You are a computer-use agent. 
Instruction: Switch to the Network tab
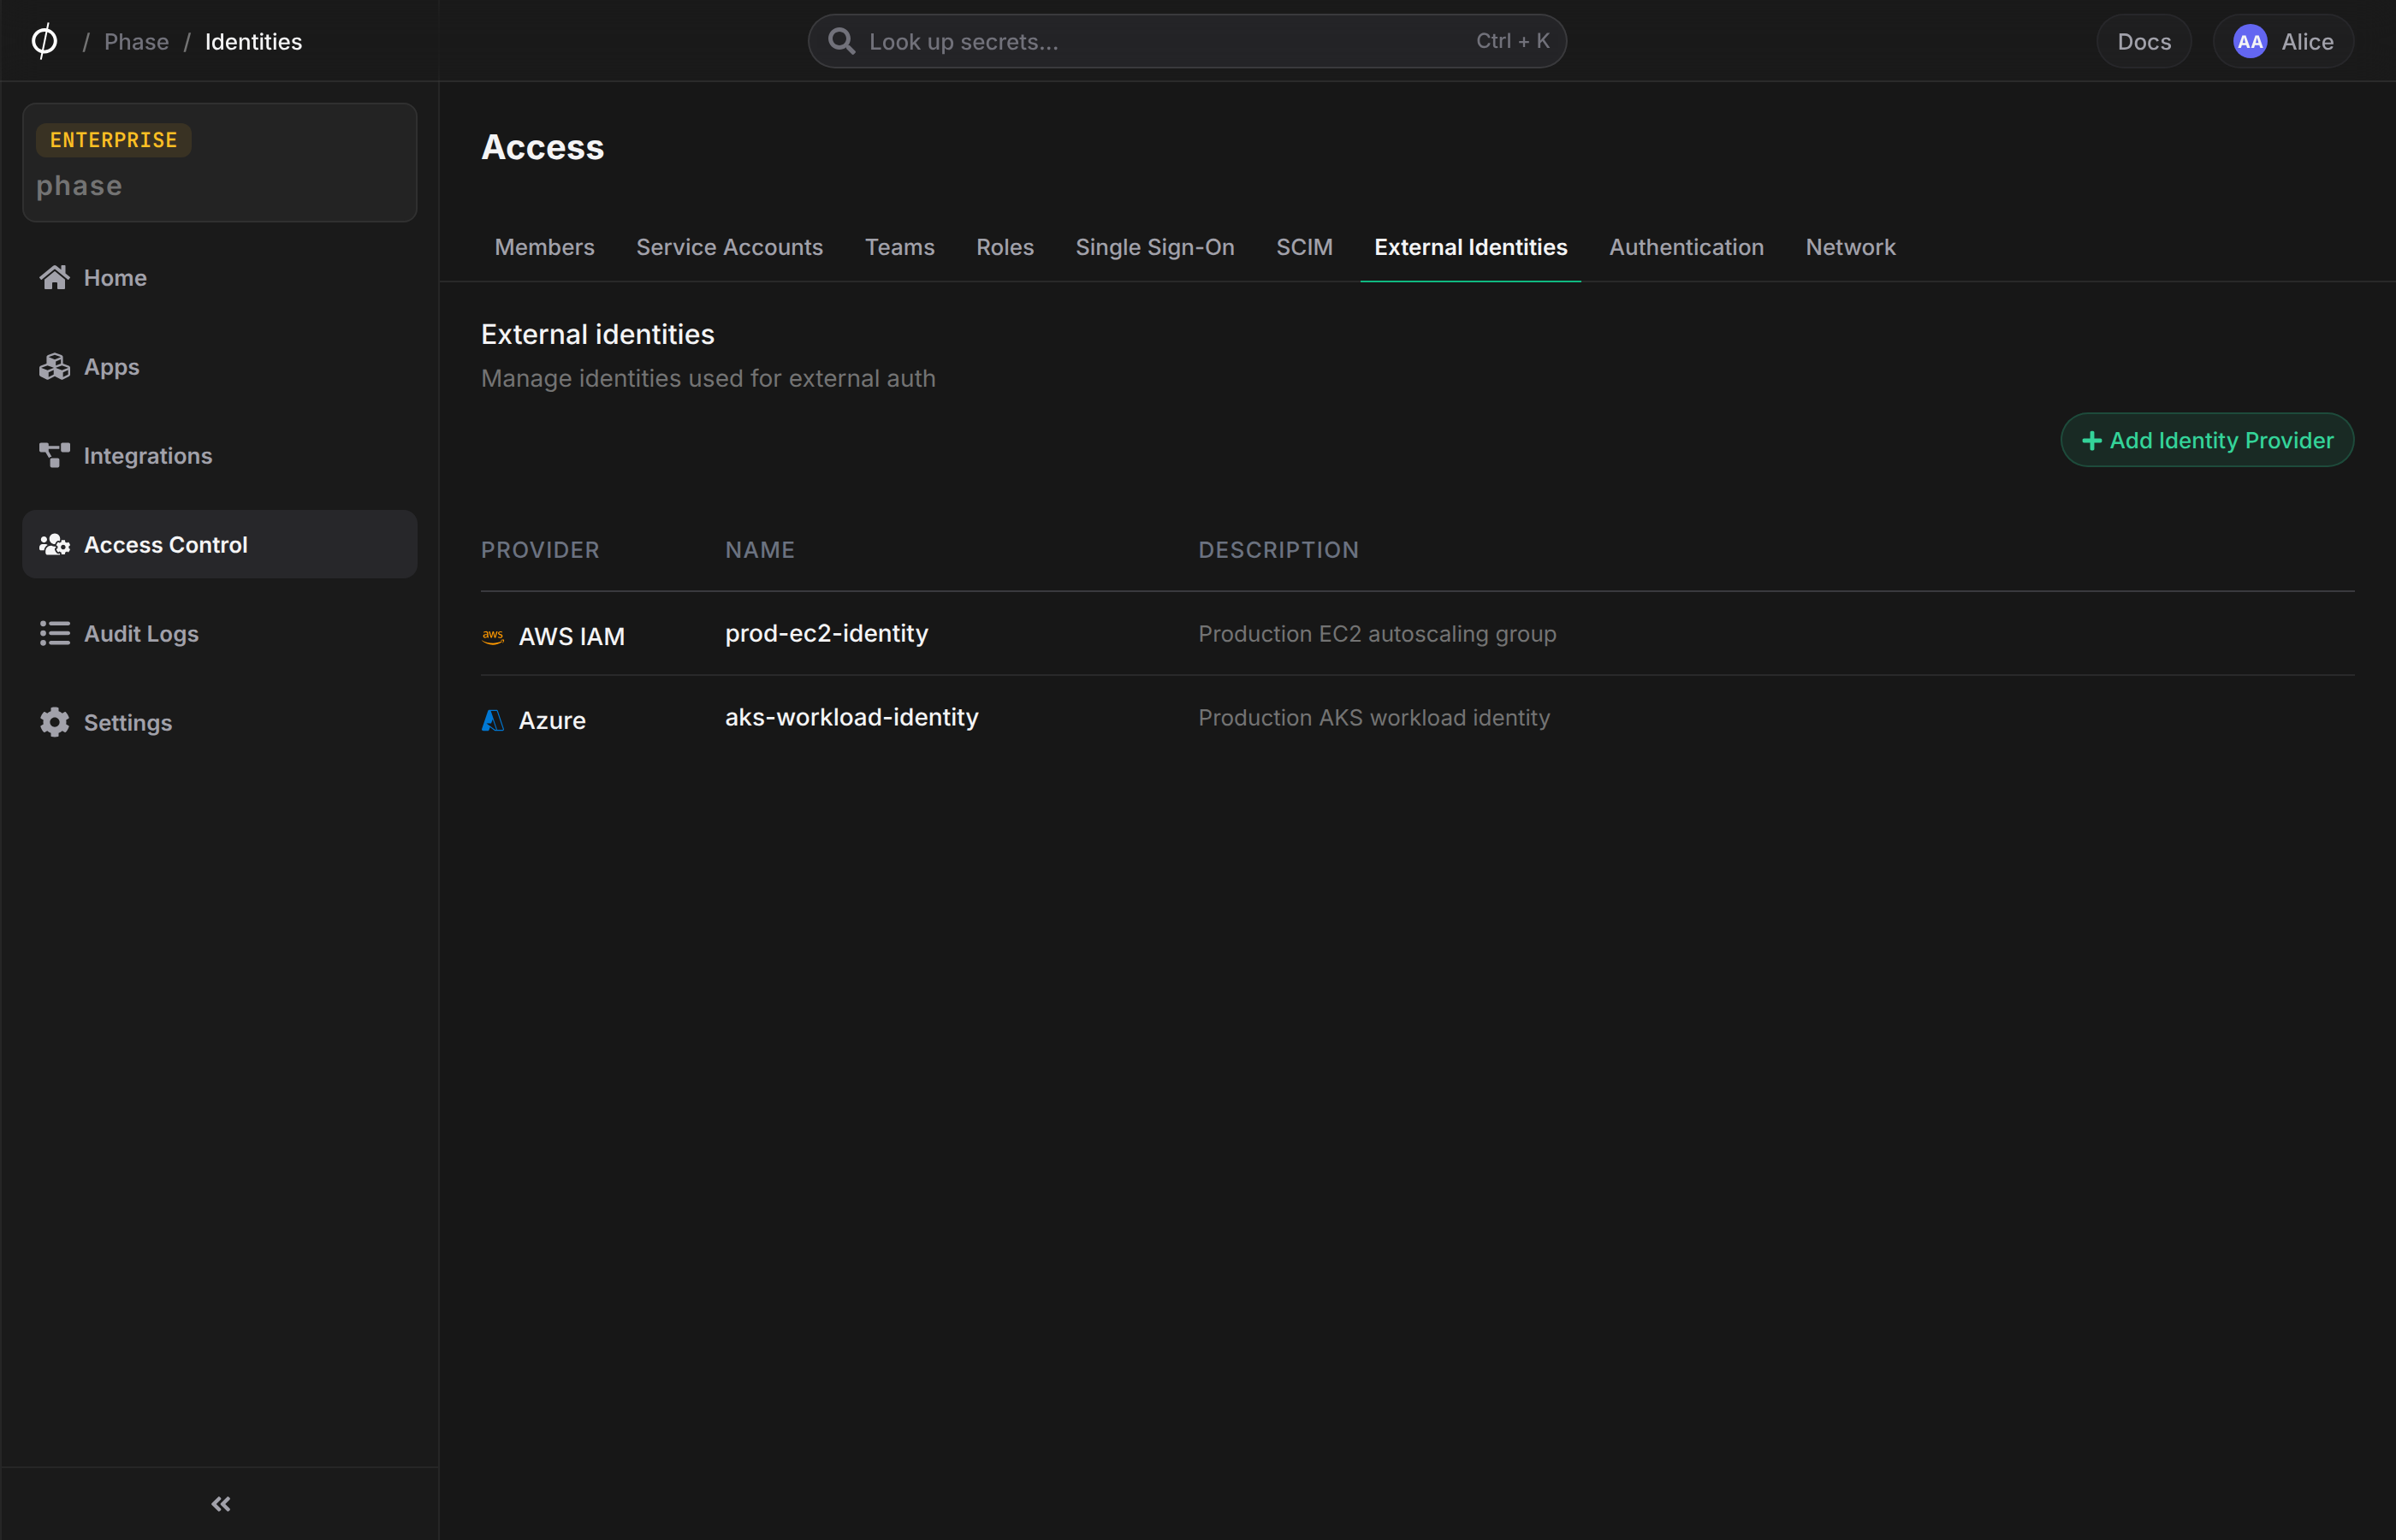[x=1850, y=247]
